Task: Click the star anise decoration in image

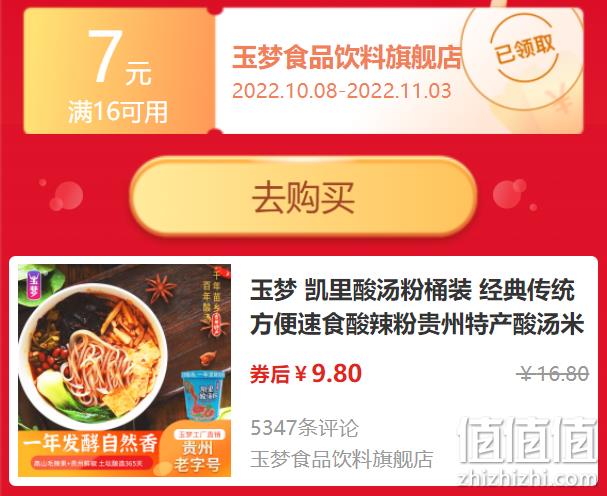Action: pyautogui.click(x=160, y=288)
